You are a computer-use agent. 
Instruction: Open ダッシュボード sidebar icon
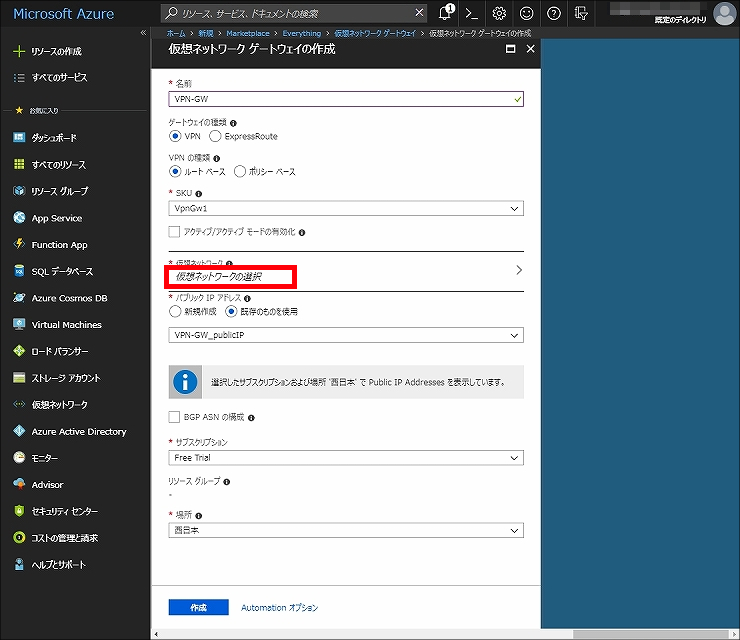(x=19, y=137)
